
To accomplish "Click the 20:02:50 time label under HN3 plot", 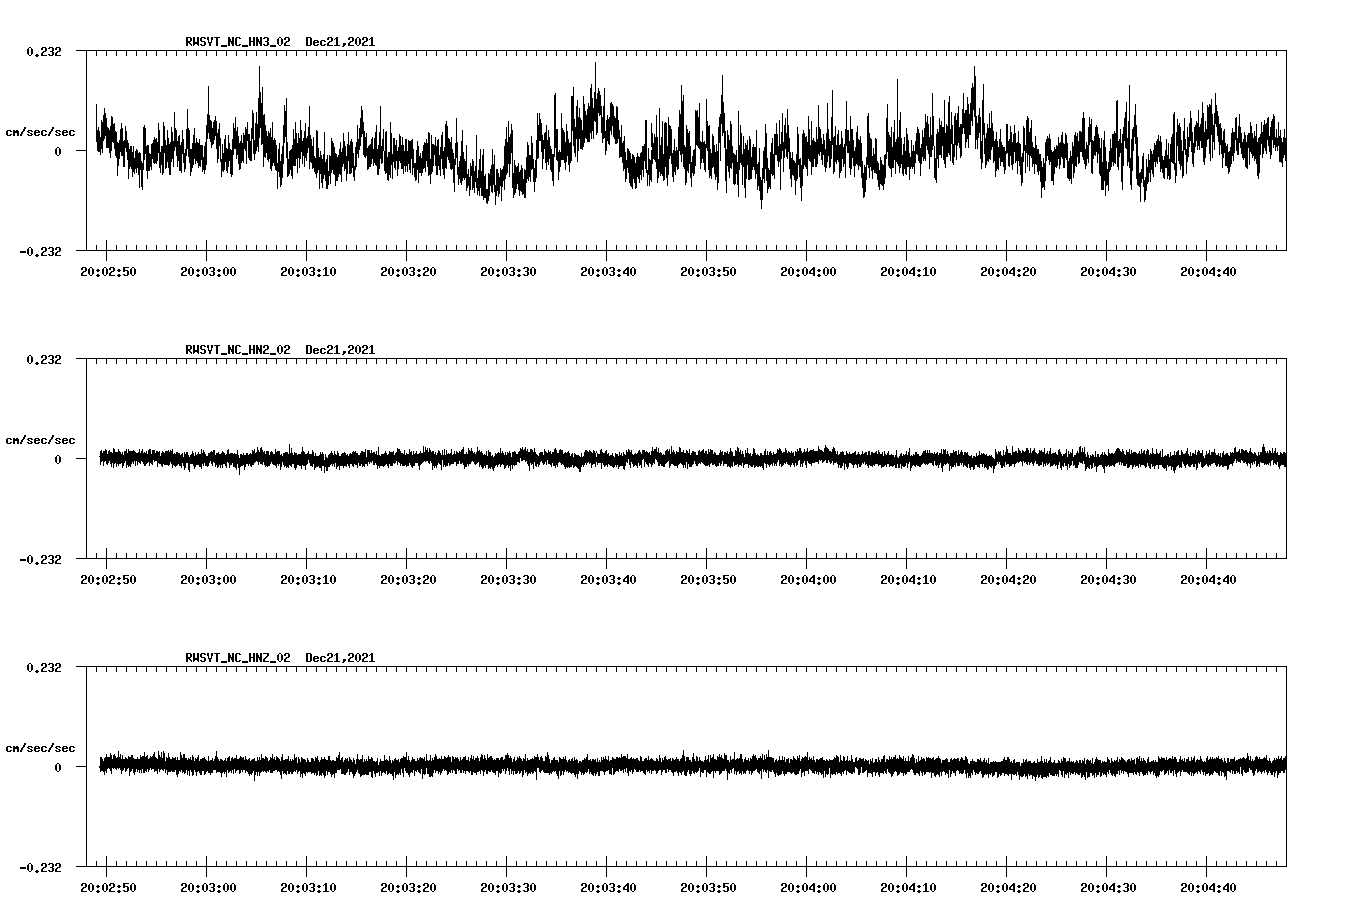I will [108, 271].
